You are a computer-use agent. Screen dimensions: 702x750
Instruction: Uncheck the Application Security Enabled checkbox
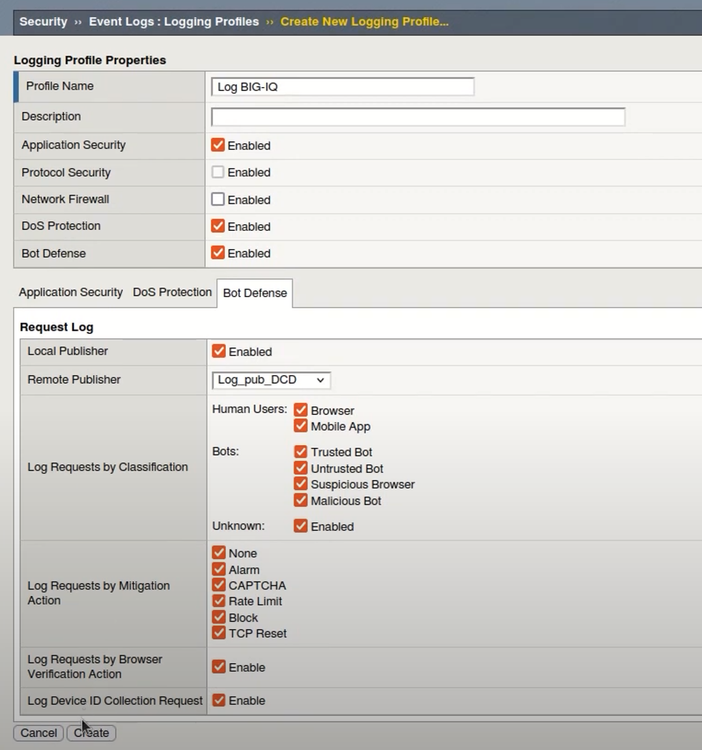(x=218, y=145)
